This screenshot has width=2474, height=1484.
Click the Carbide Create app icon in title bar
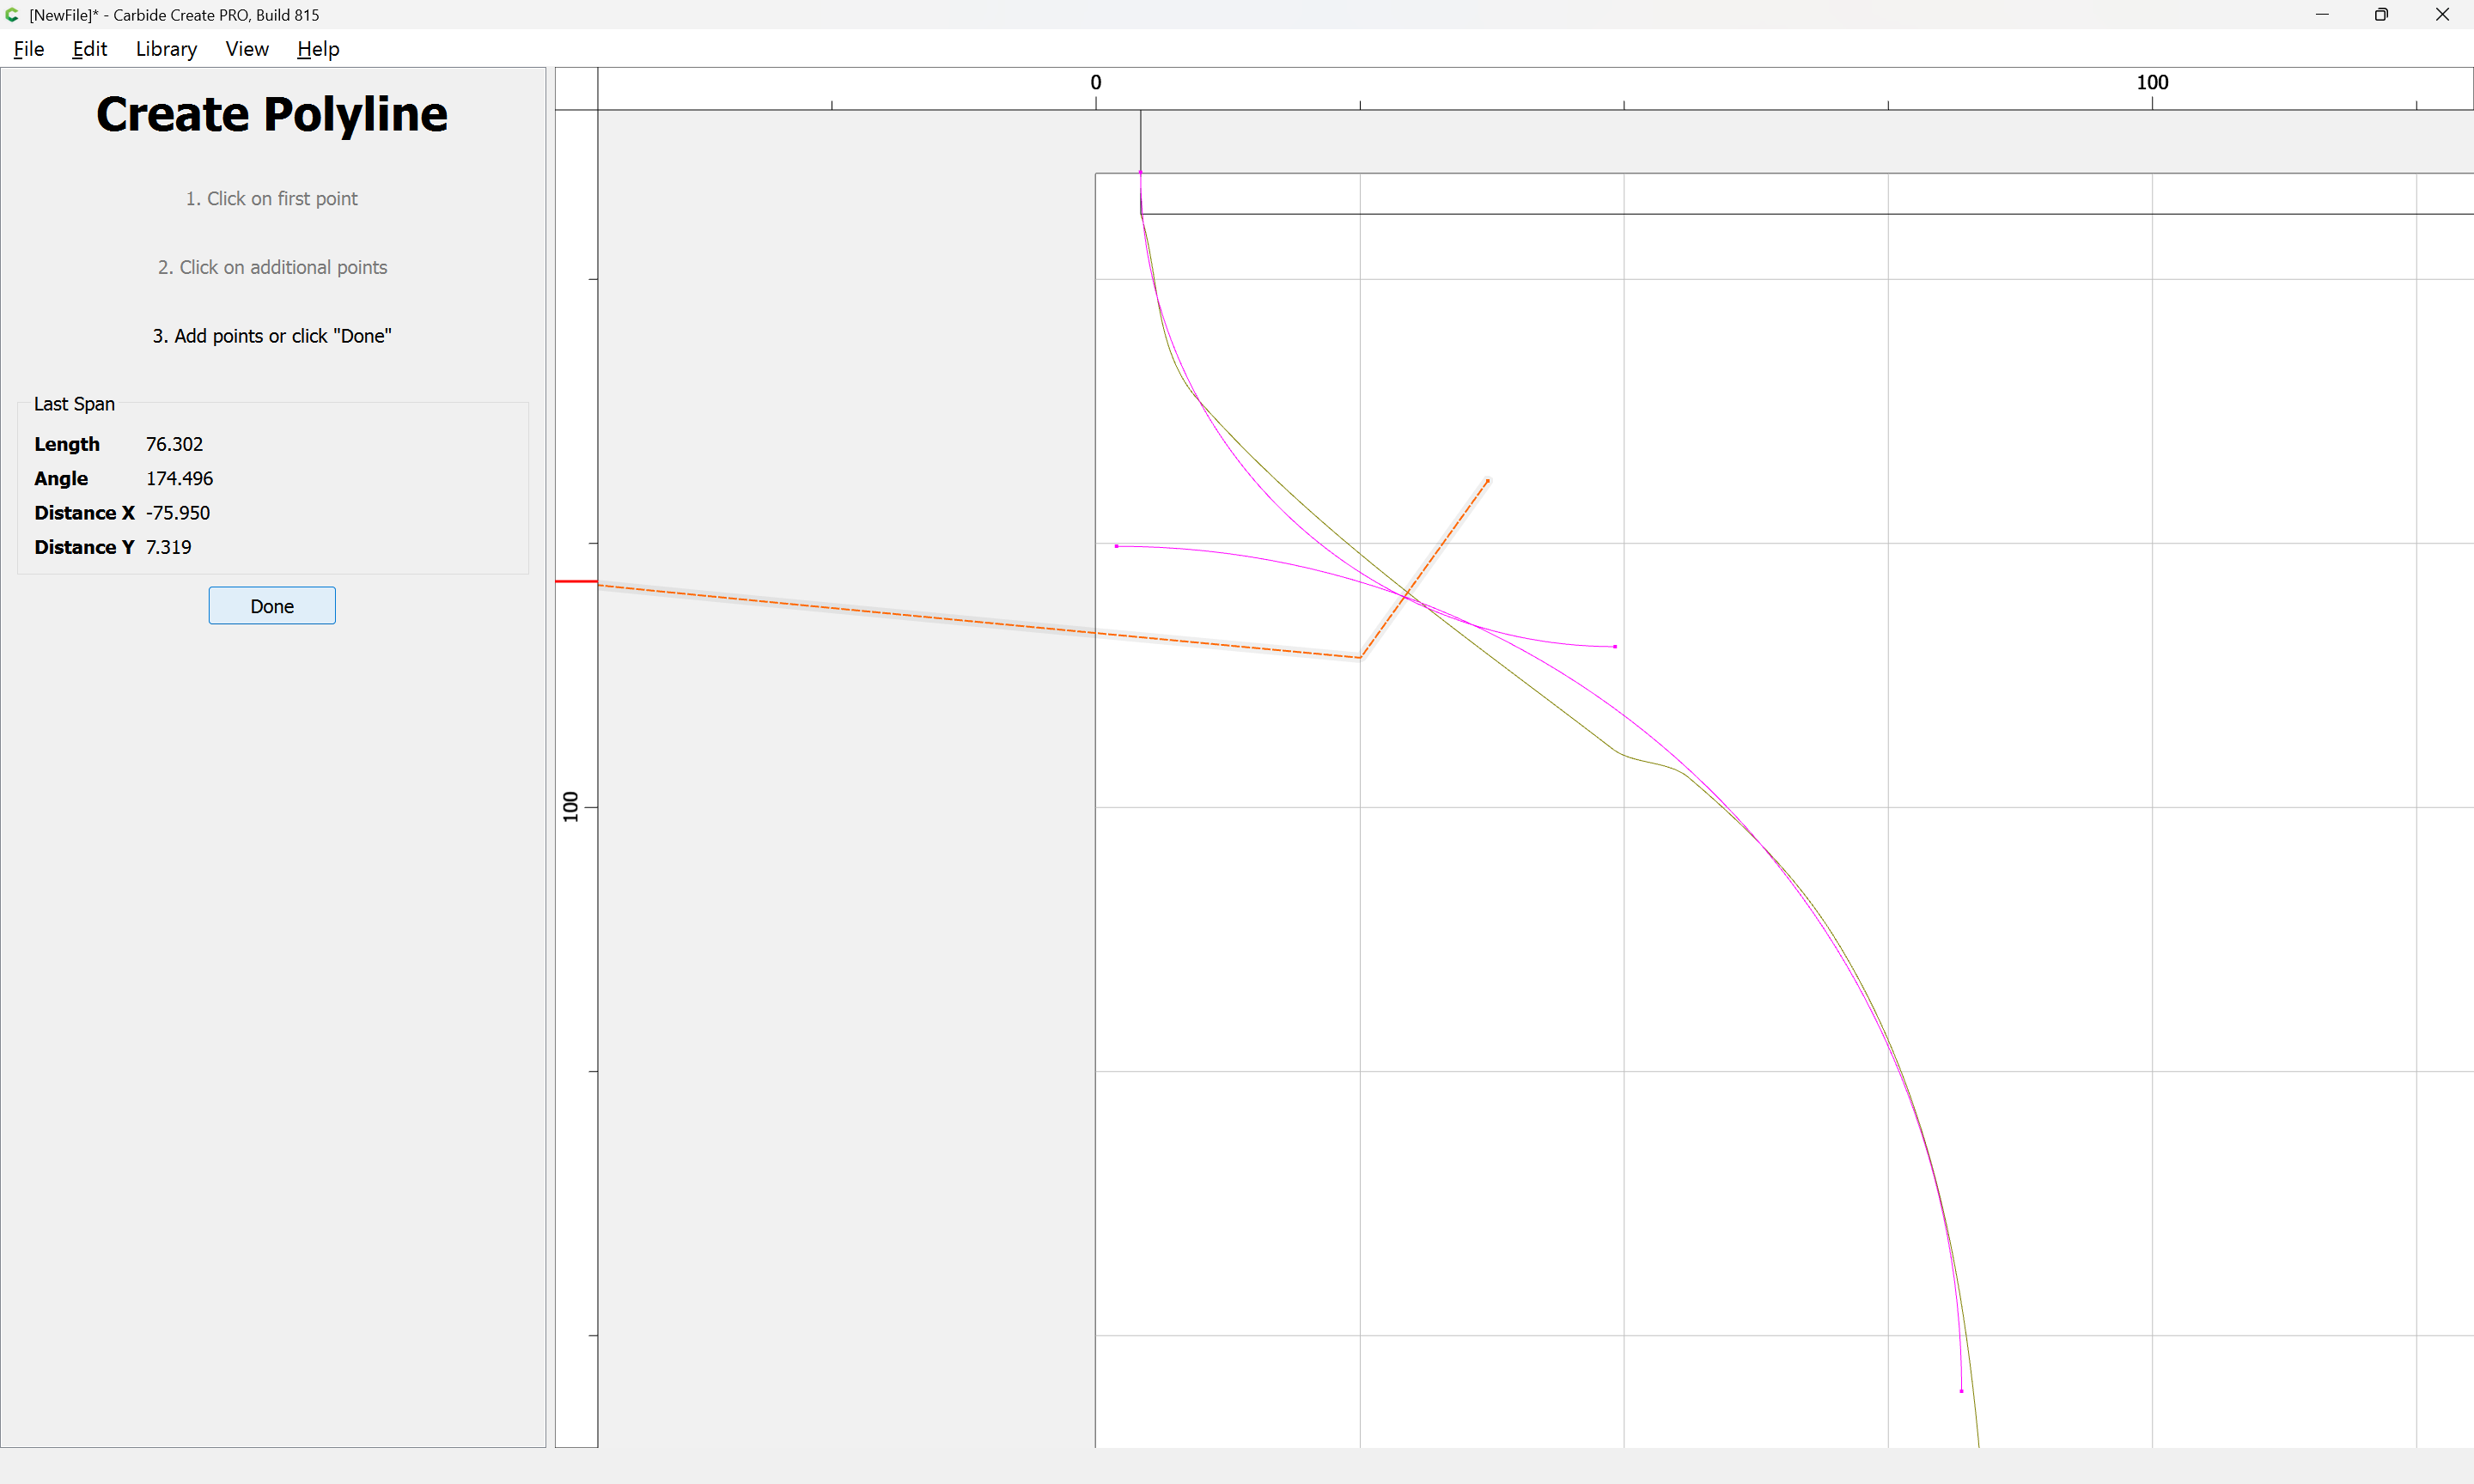click(12, 15)
